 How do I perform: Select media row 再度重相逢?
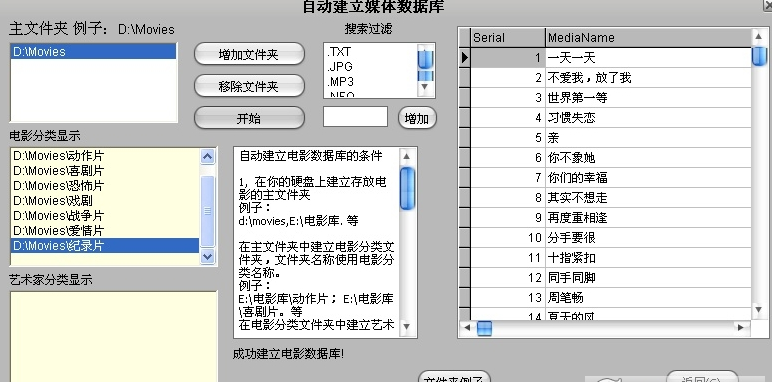tap(648, 218)
